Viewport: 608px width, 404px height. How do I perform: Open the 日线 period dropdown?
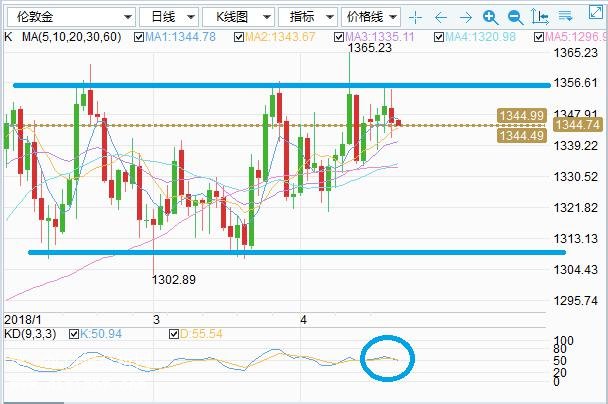point(169,17)
